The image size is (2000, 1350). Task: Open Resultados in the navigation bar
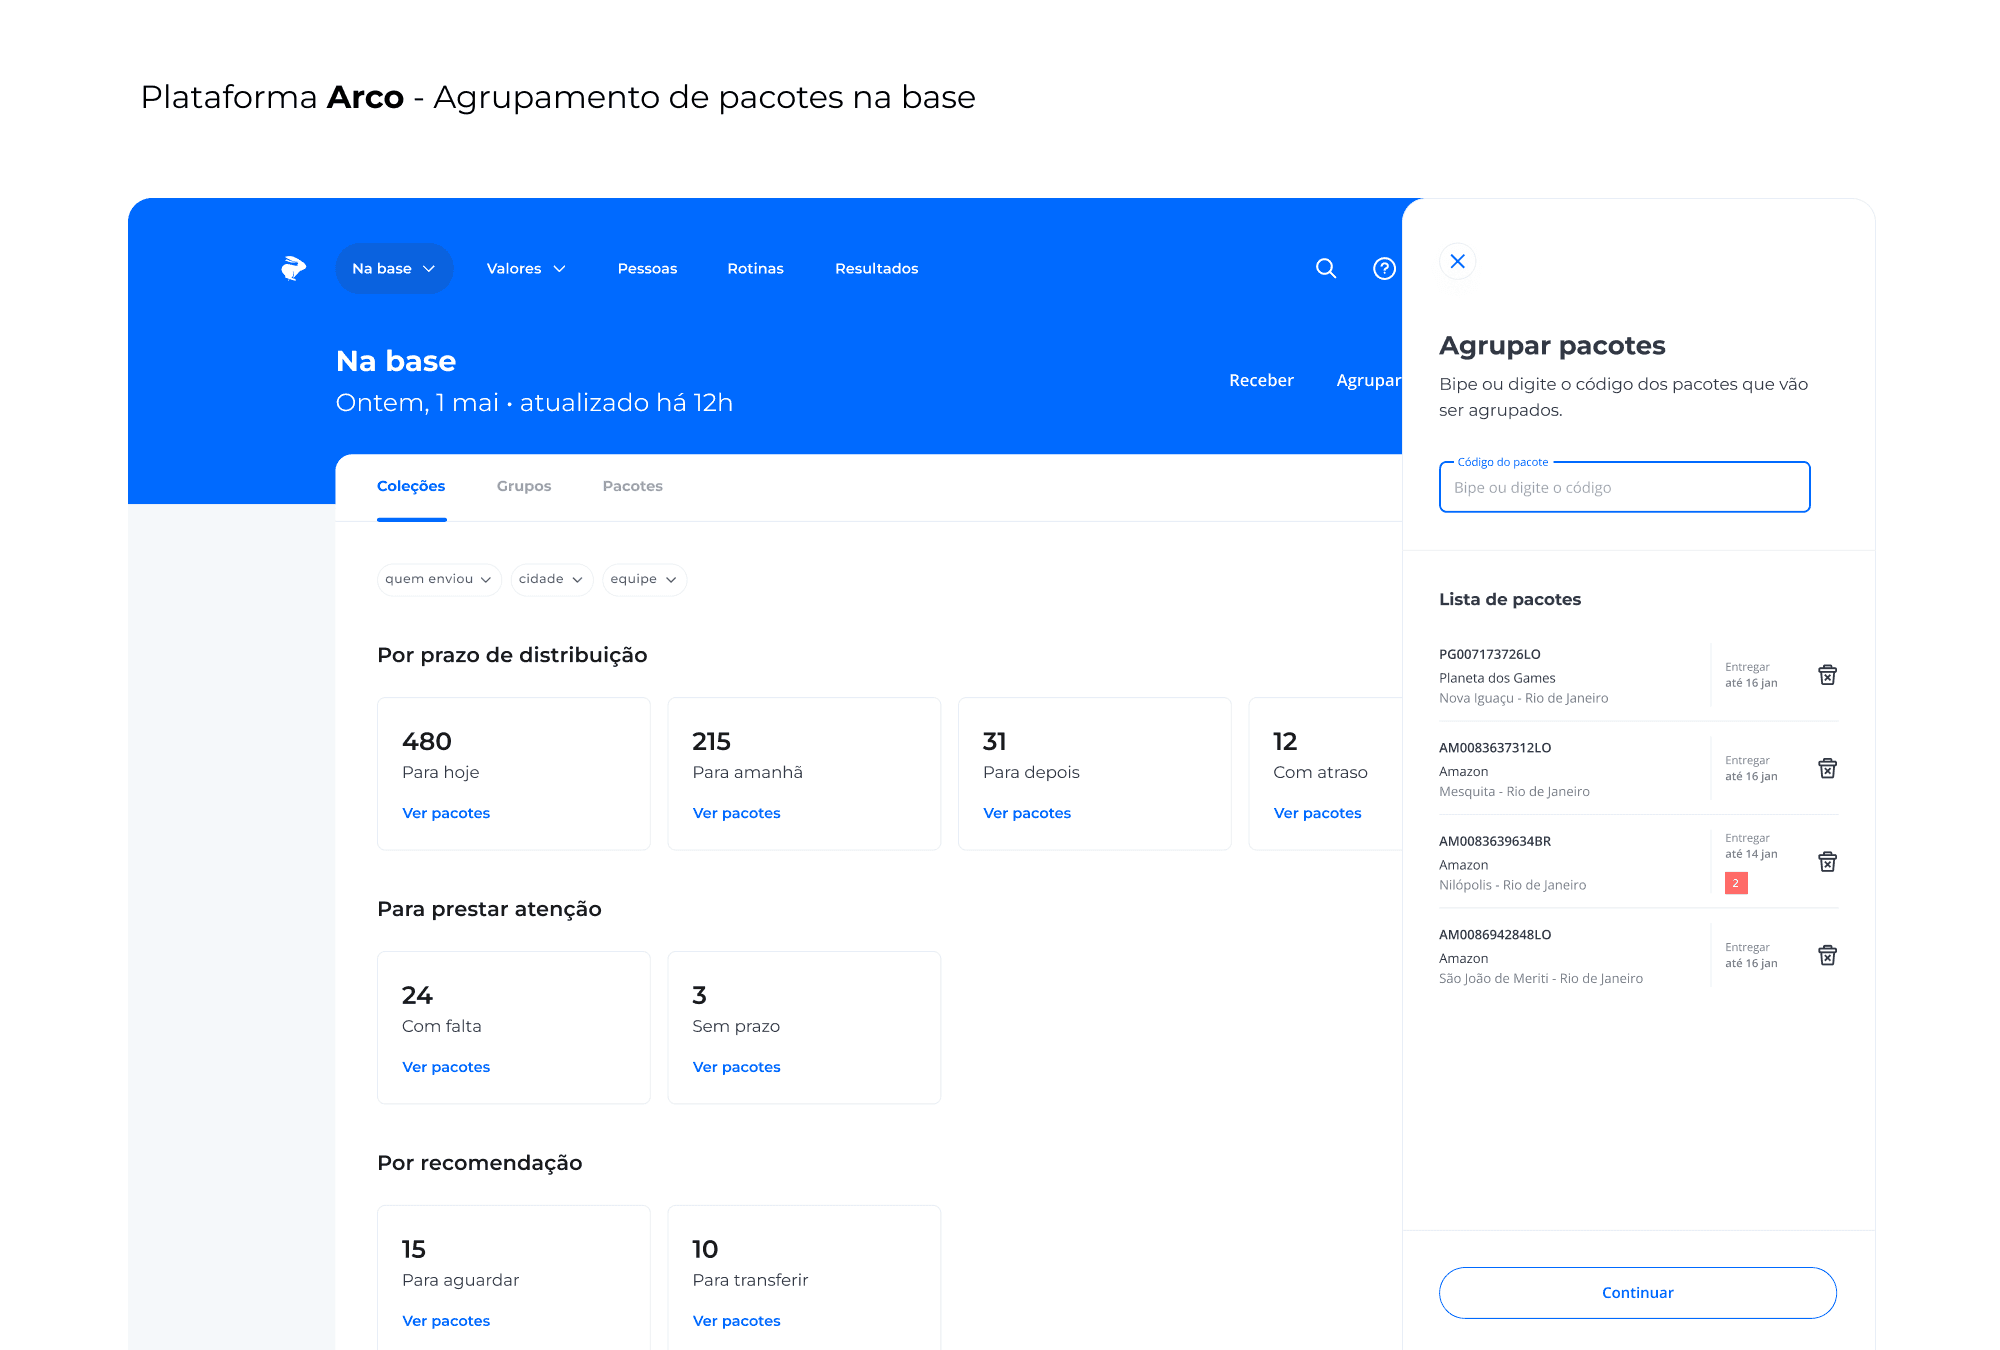click(x=876, y=268)
